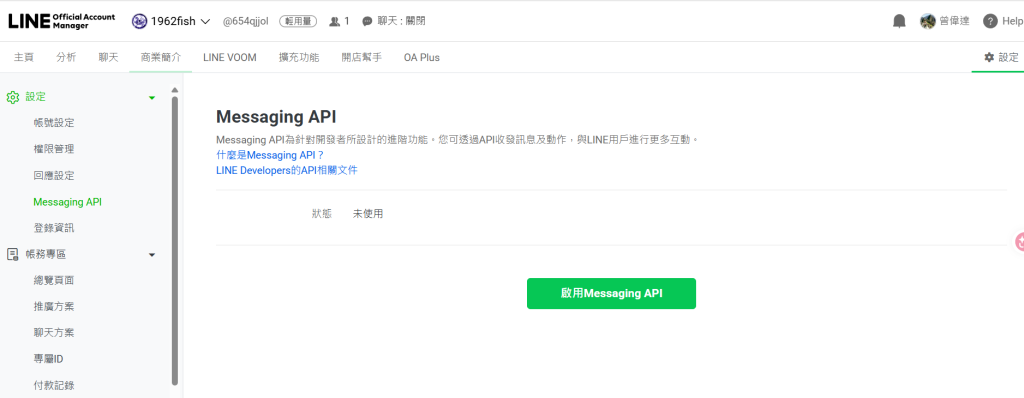Open 權限管理 in the sidebar
The width and height of the screenshot is (1024, 398).
[x=54, y=149]
